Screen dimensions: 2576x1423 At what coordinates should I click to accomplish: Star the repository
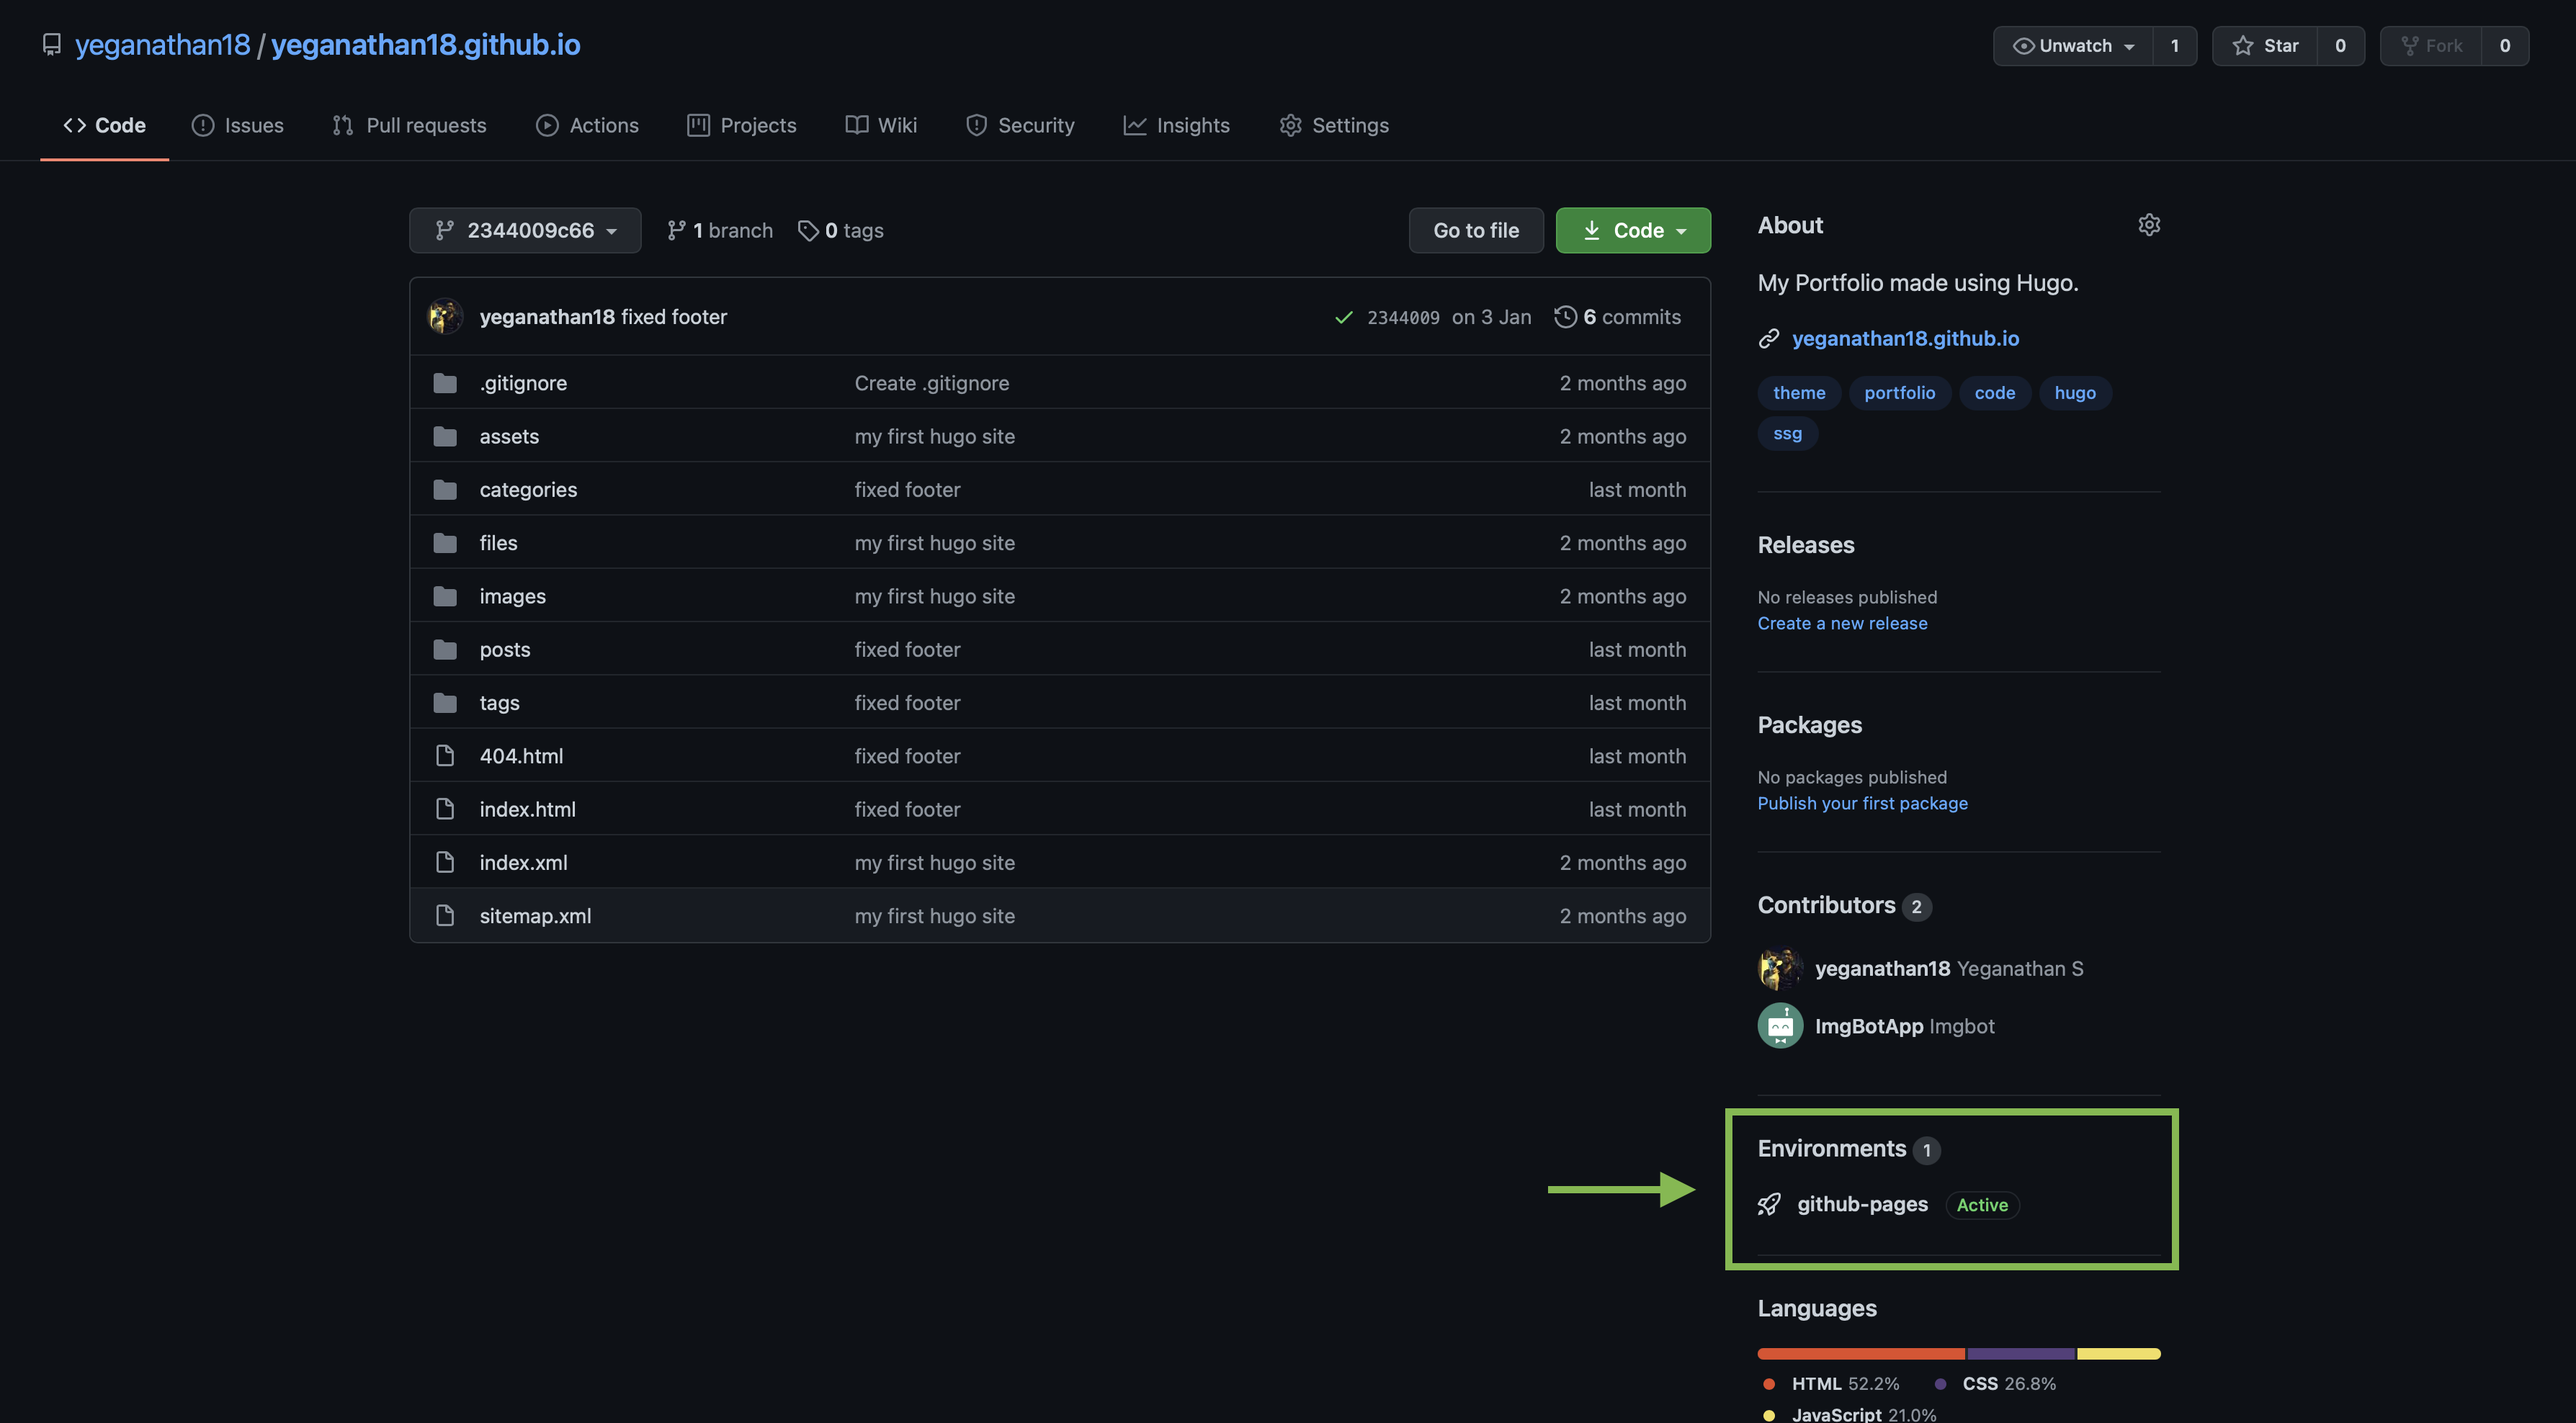pyautogui.click(x=2265, y=46)
